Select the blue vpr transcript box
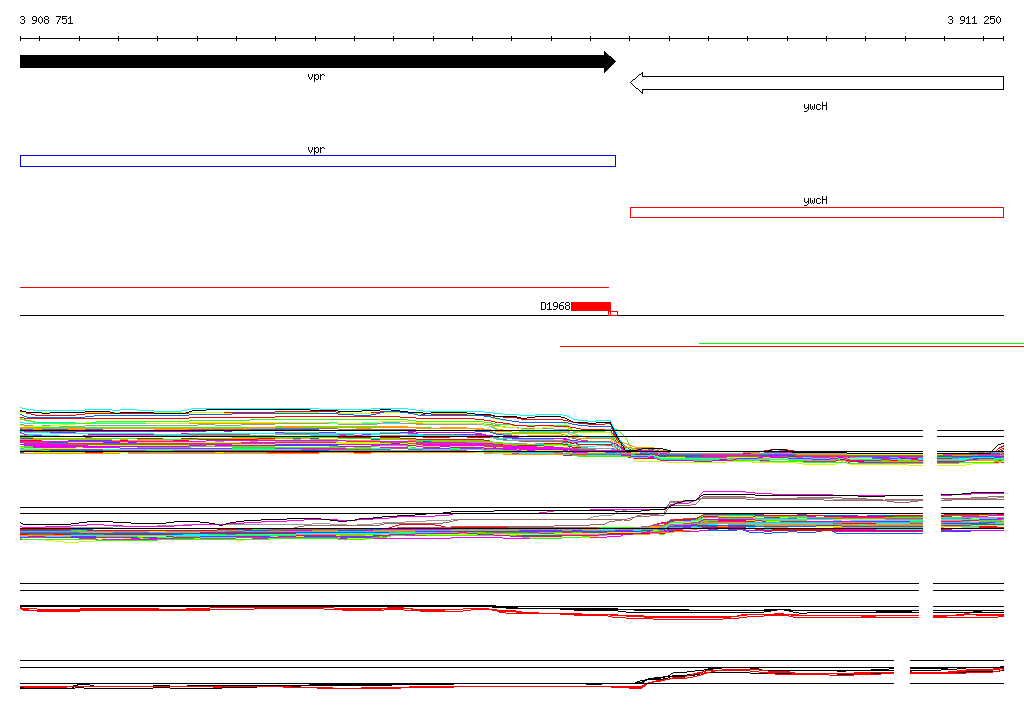 coord(318,161)
